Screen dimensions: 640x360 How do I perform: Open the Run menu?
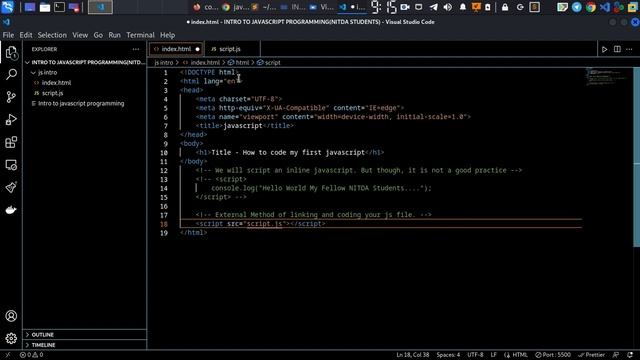tap(114, 35)
